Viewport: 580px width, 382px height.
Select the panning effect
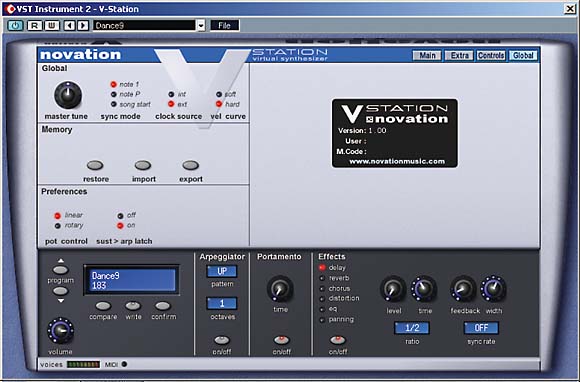[x=322, y=320]
